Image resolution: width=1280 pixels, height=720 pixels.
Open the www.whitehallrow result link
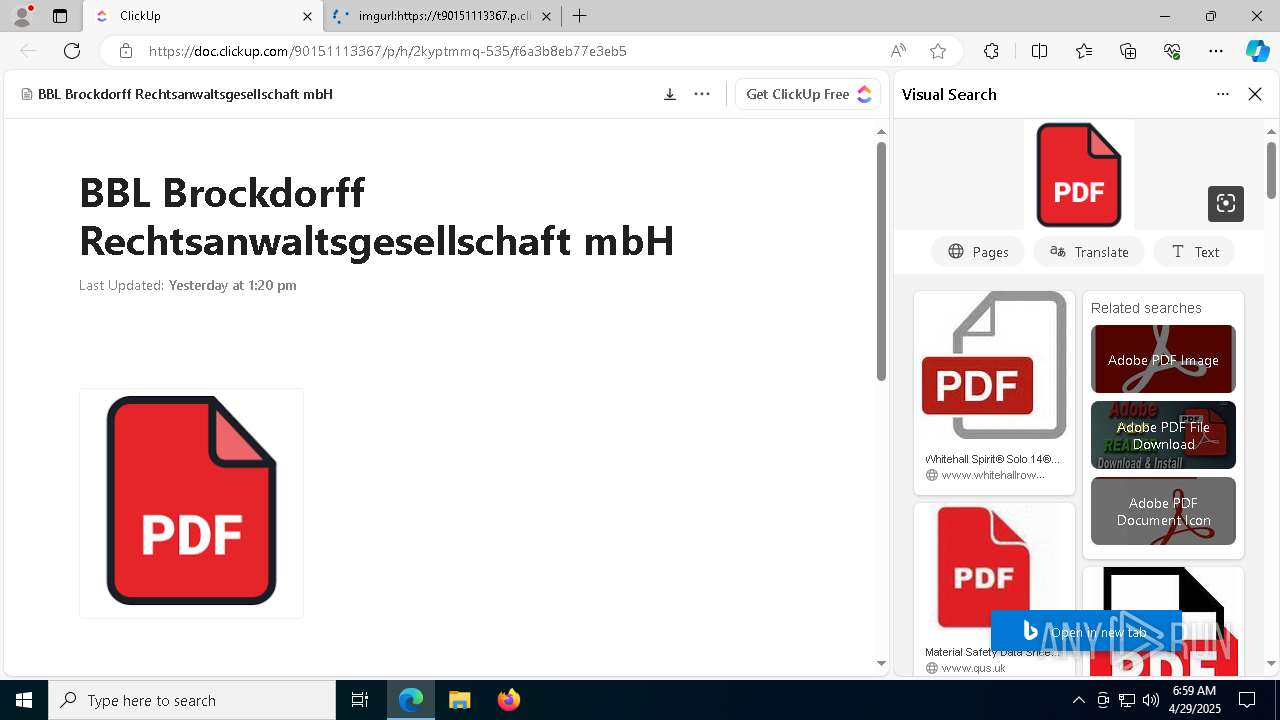point(993,475)
